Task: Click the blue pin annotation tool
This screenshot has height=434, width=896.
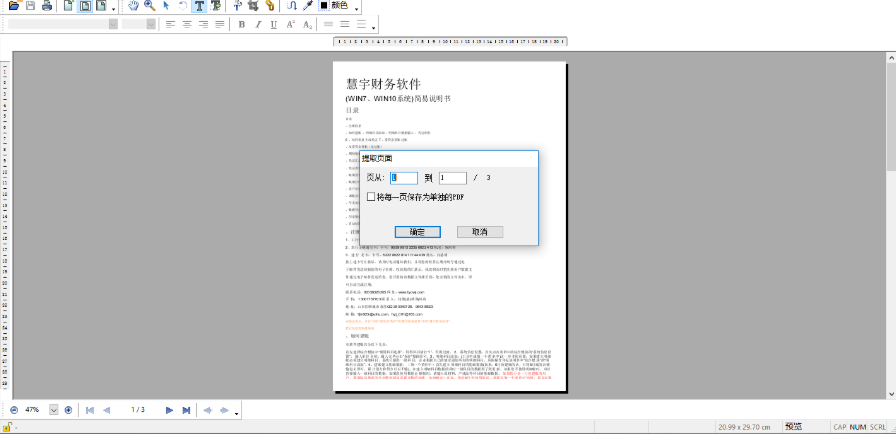Action: (x=238, y=6)
